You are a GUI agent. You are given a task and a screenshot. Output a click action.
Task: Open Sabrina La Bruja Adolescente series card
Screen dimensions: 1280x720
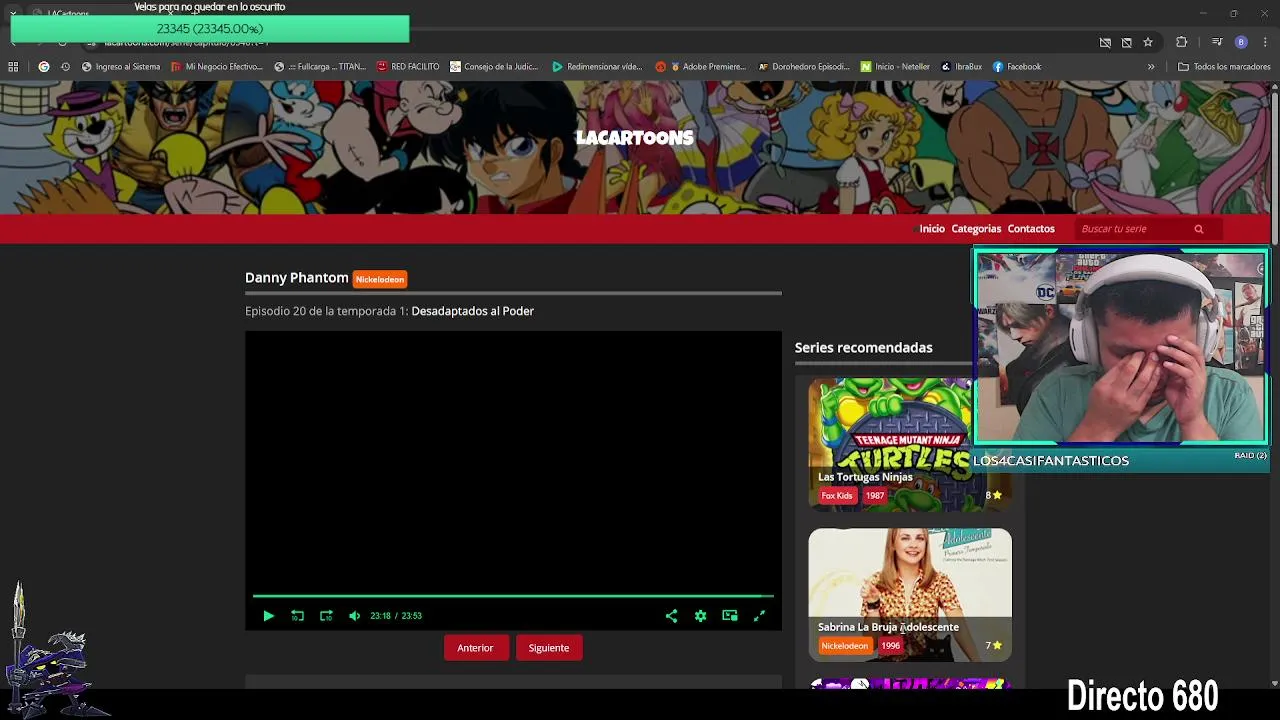[x=910, y=595]
